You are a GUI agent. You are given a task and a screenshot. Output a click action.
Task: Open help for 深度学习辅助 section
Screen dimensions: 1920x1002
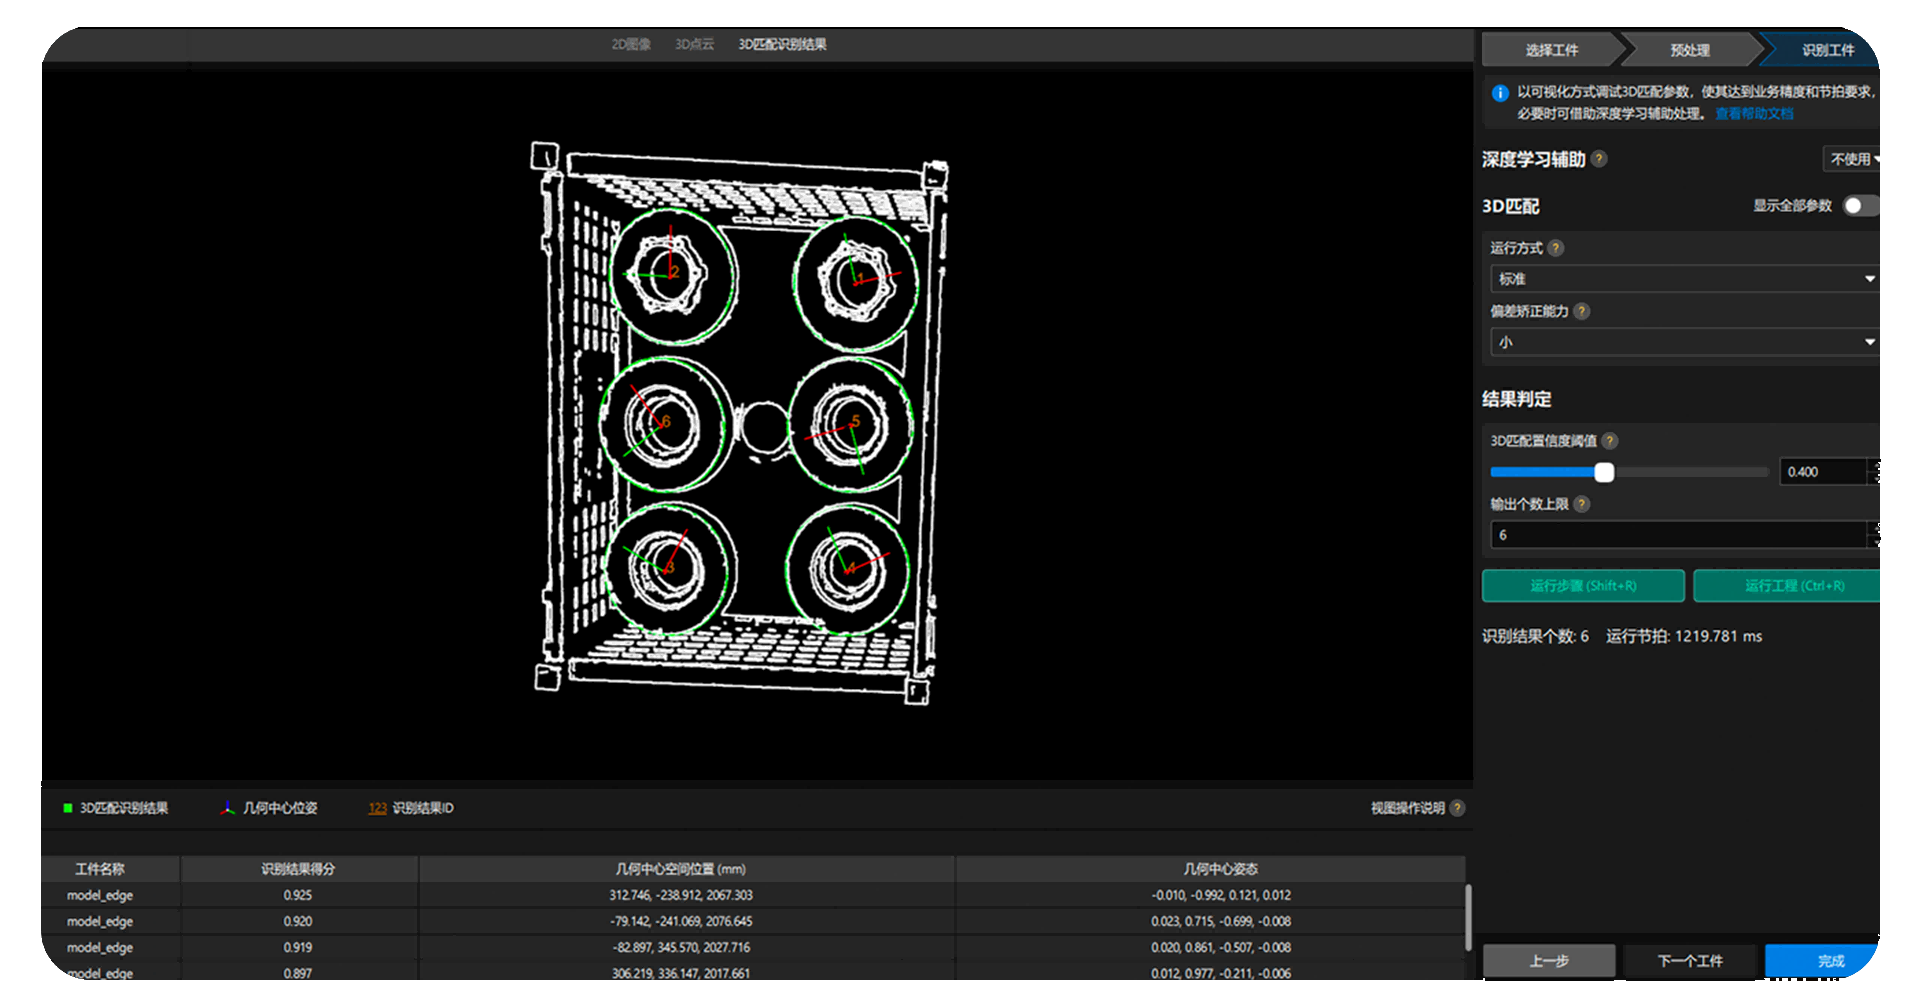[1599, 159]
